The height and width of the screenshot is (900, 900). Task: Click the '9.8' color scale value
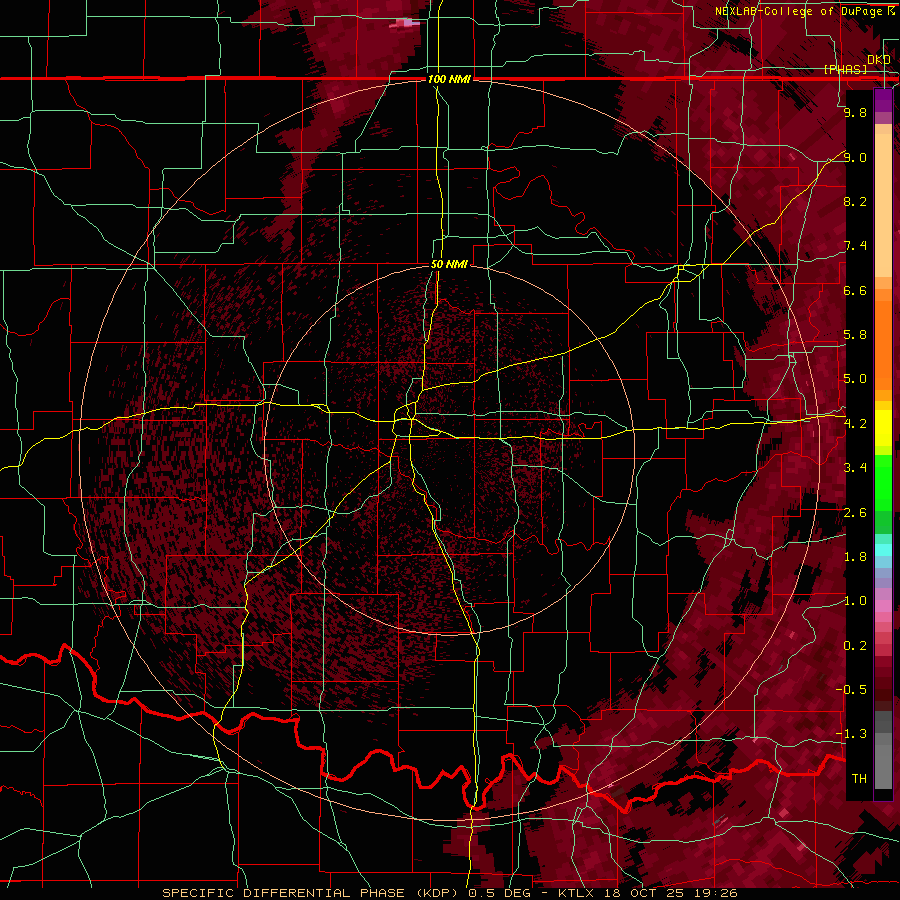click(x=855, y=112)
